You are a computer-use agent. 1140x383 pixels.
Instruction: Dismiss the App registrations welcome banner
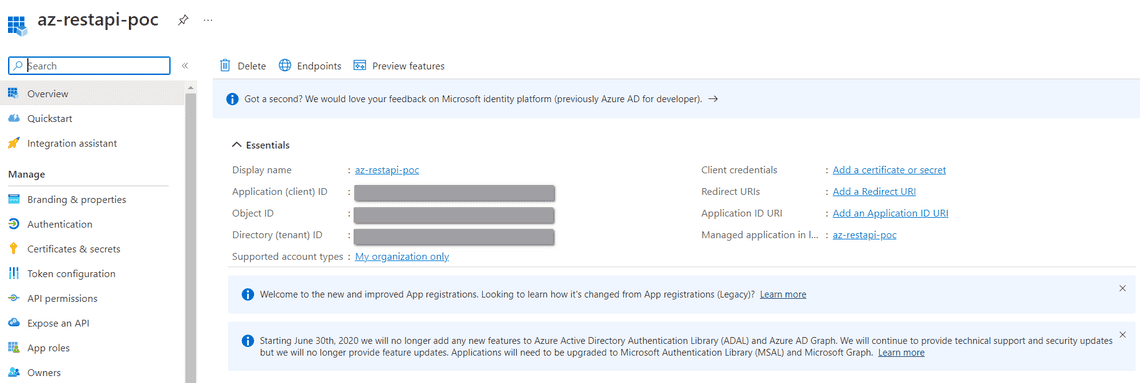[x=1123, y=289]
